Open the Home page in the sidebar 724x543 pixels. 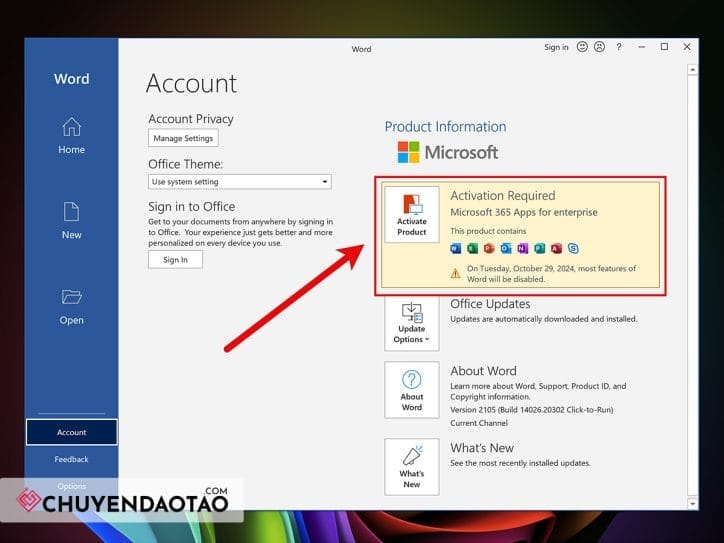[x=72, y=136]
